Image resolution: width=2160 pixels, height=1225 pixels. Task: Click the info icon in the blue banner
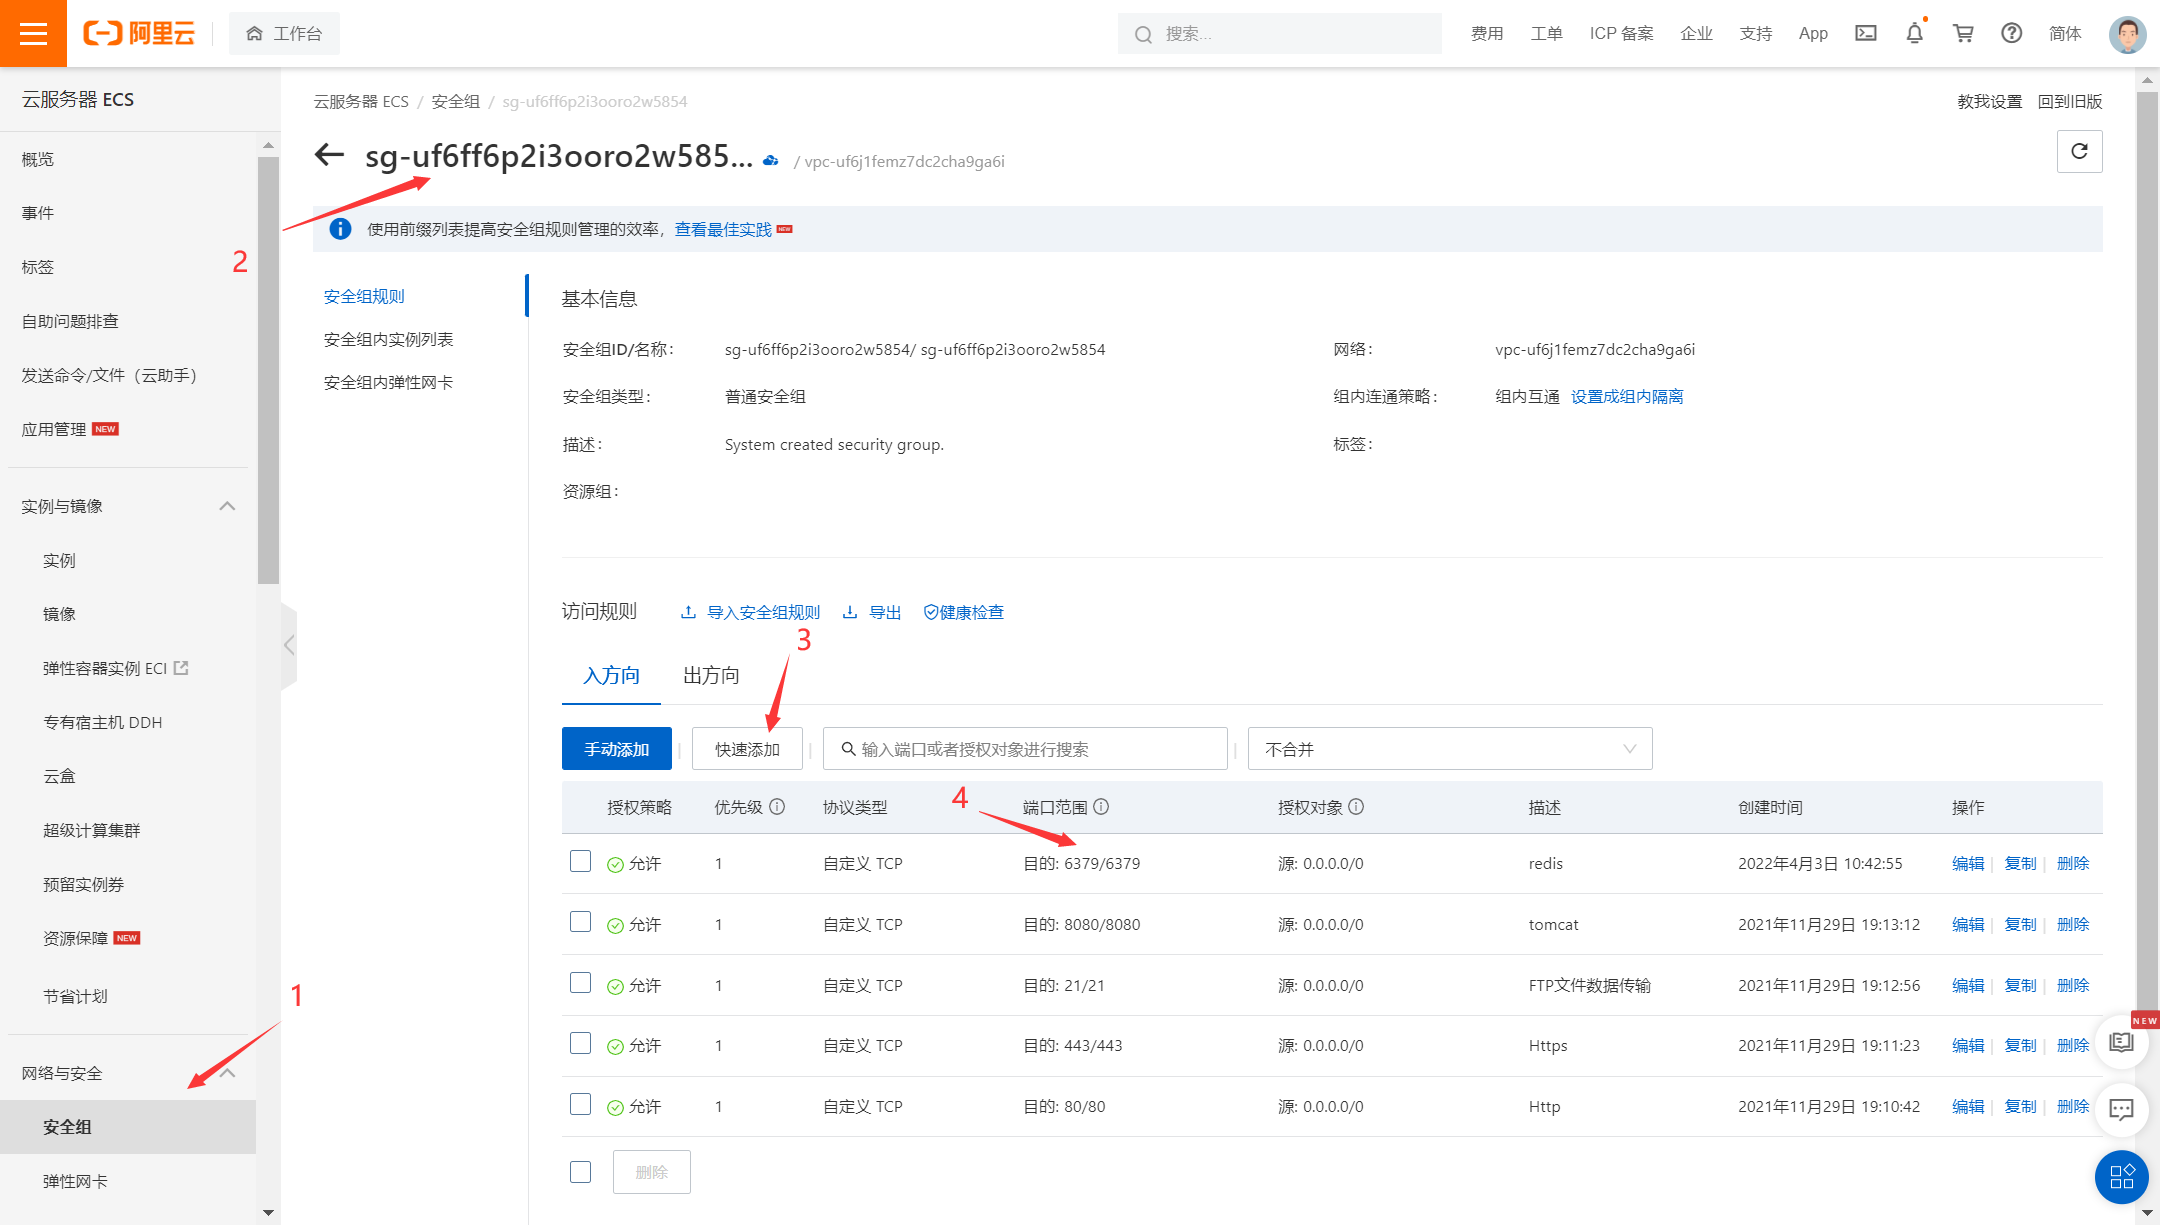tap(340, 229)
